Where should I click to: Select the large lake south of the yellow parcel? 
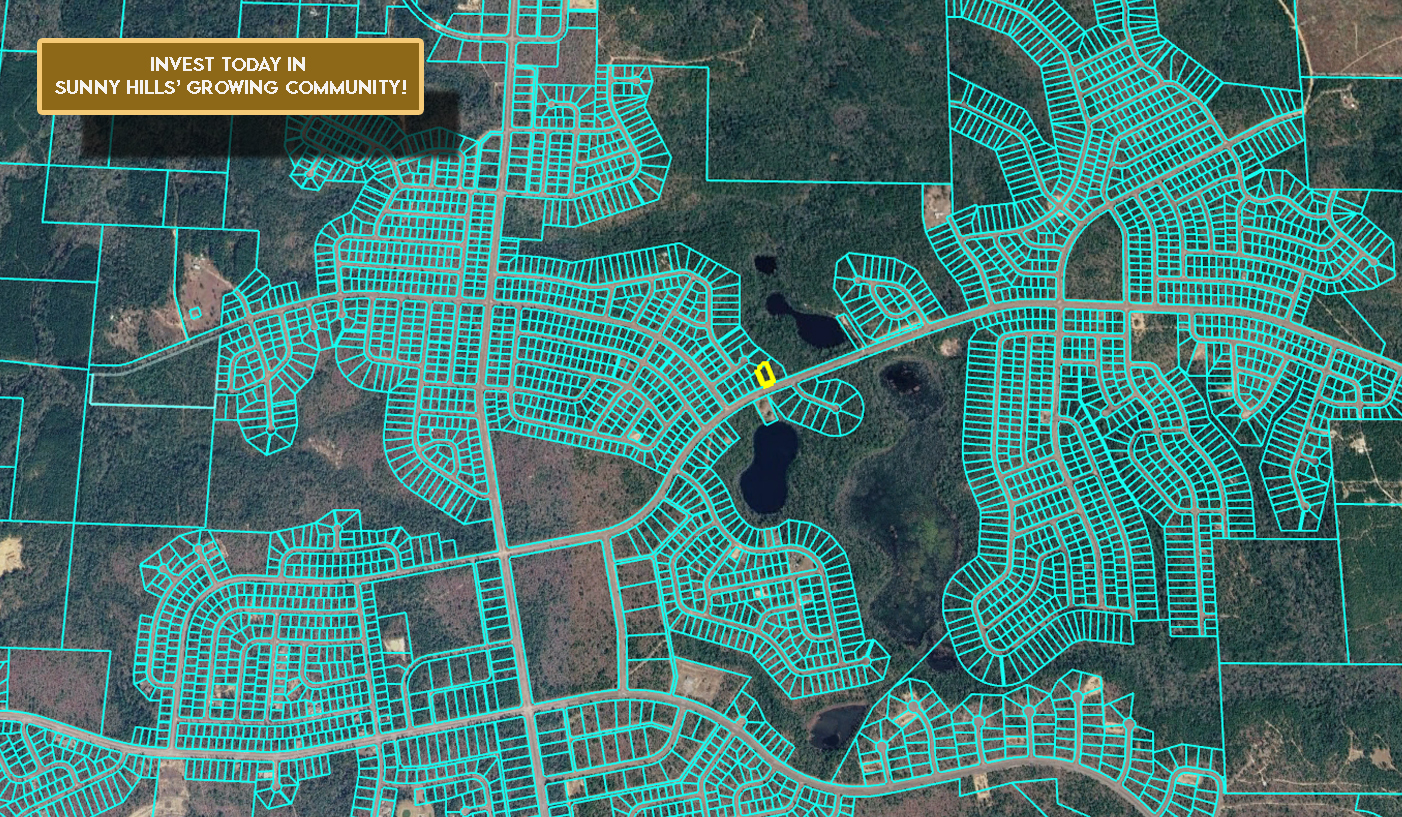[768, 465]
